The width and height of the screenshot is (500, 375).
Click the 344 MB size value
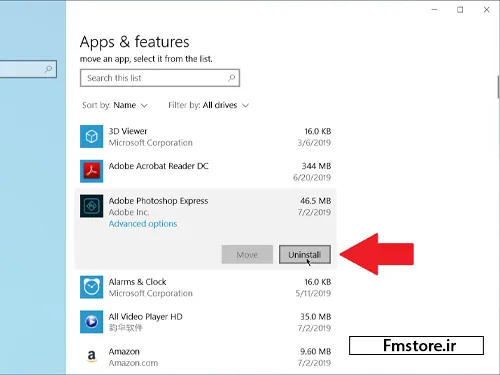[316, 166]
